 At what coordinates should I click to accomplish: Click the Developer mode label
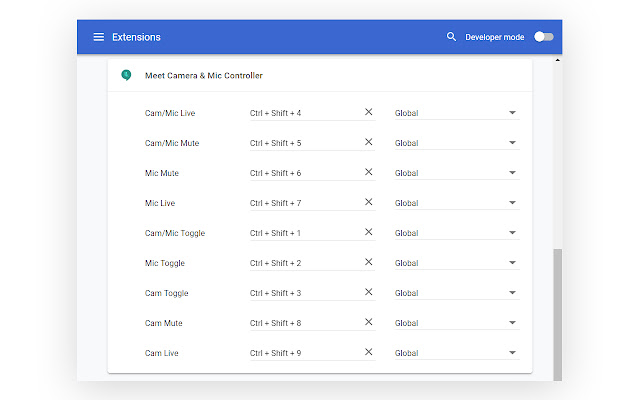pos(494,37)
